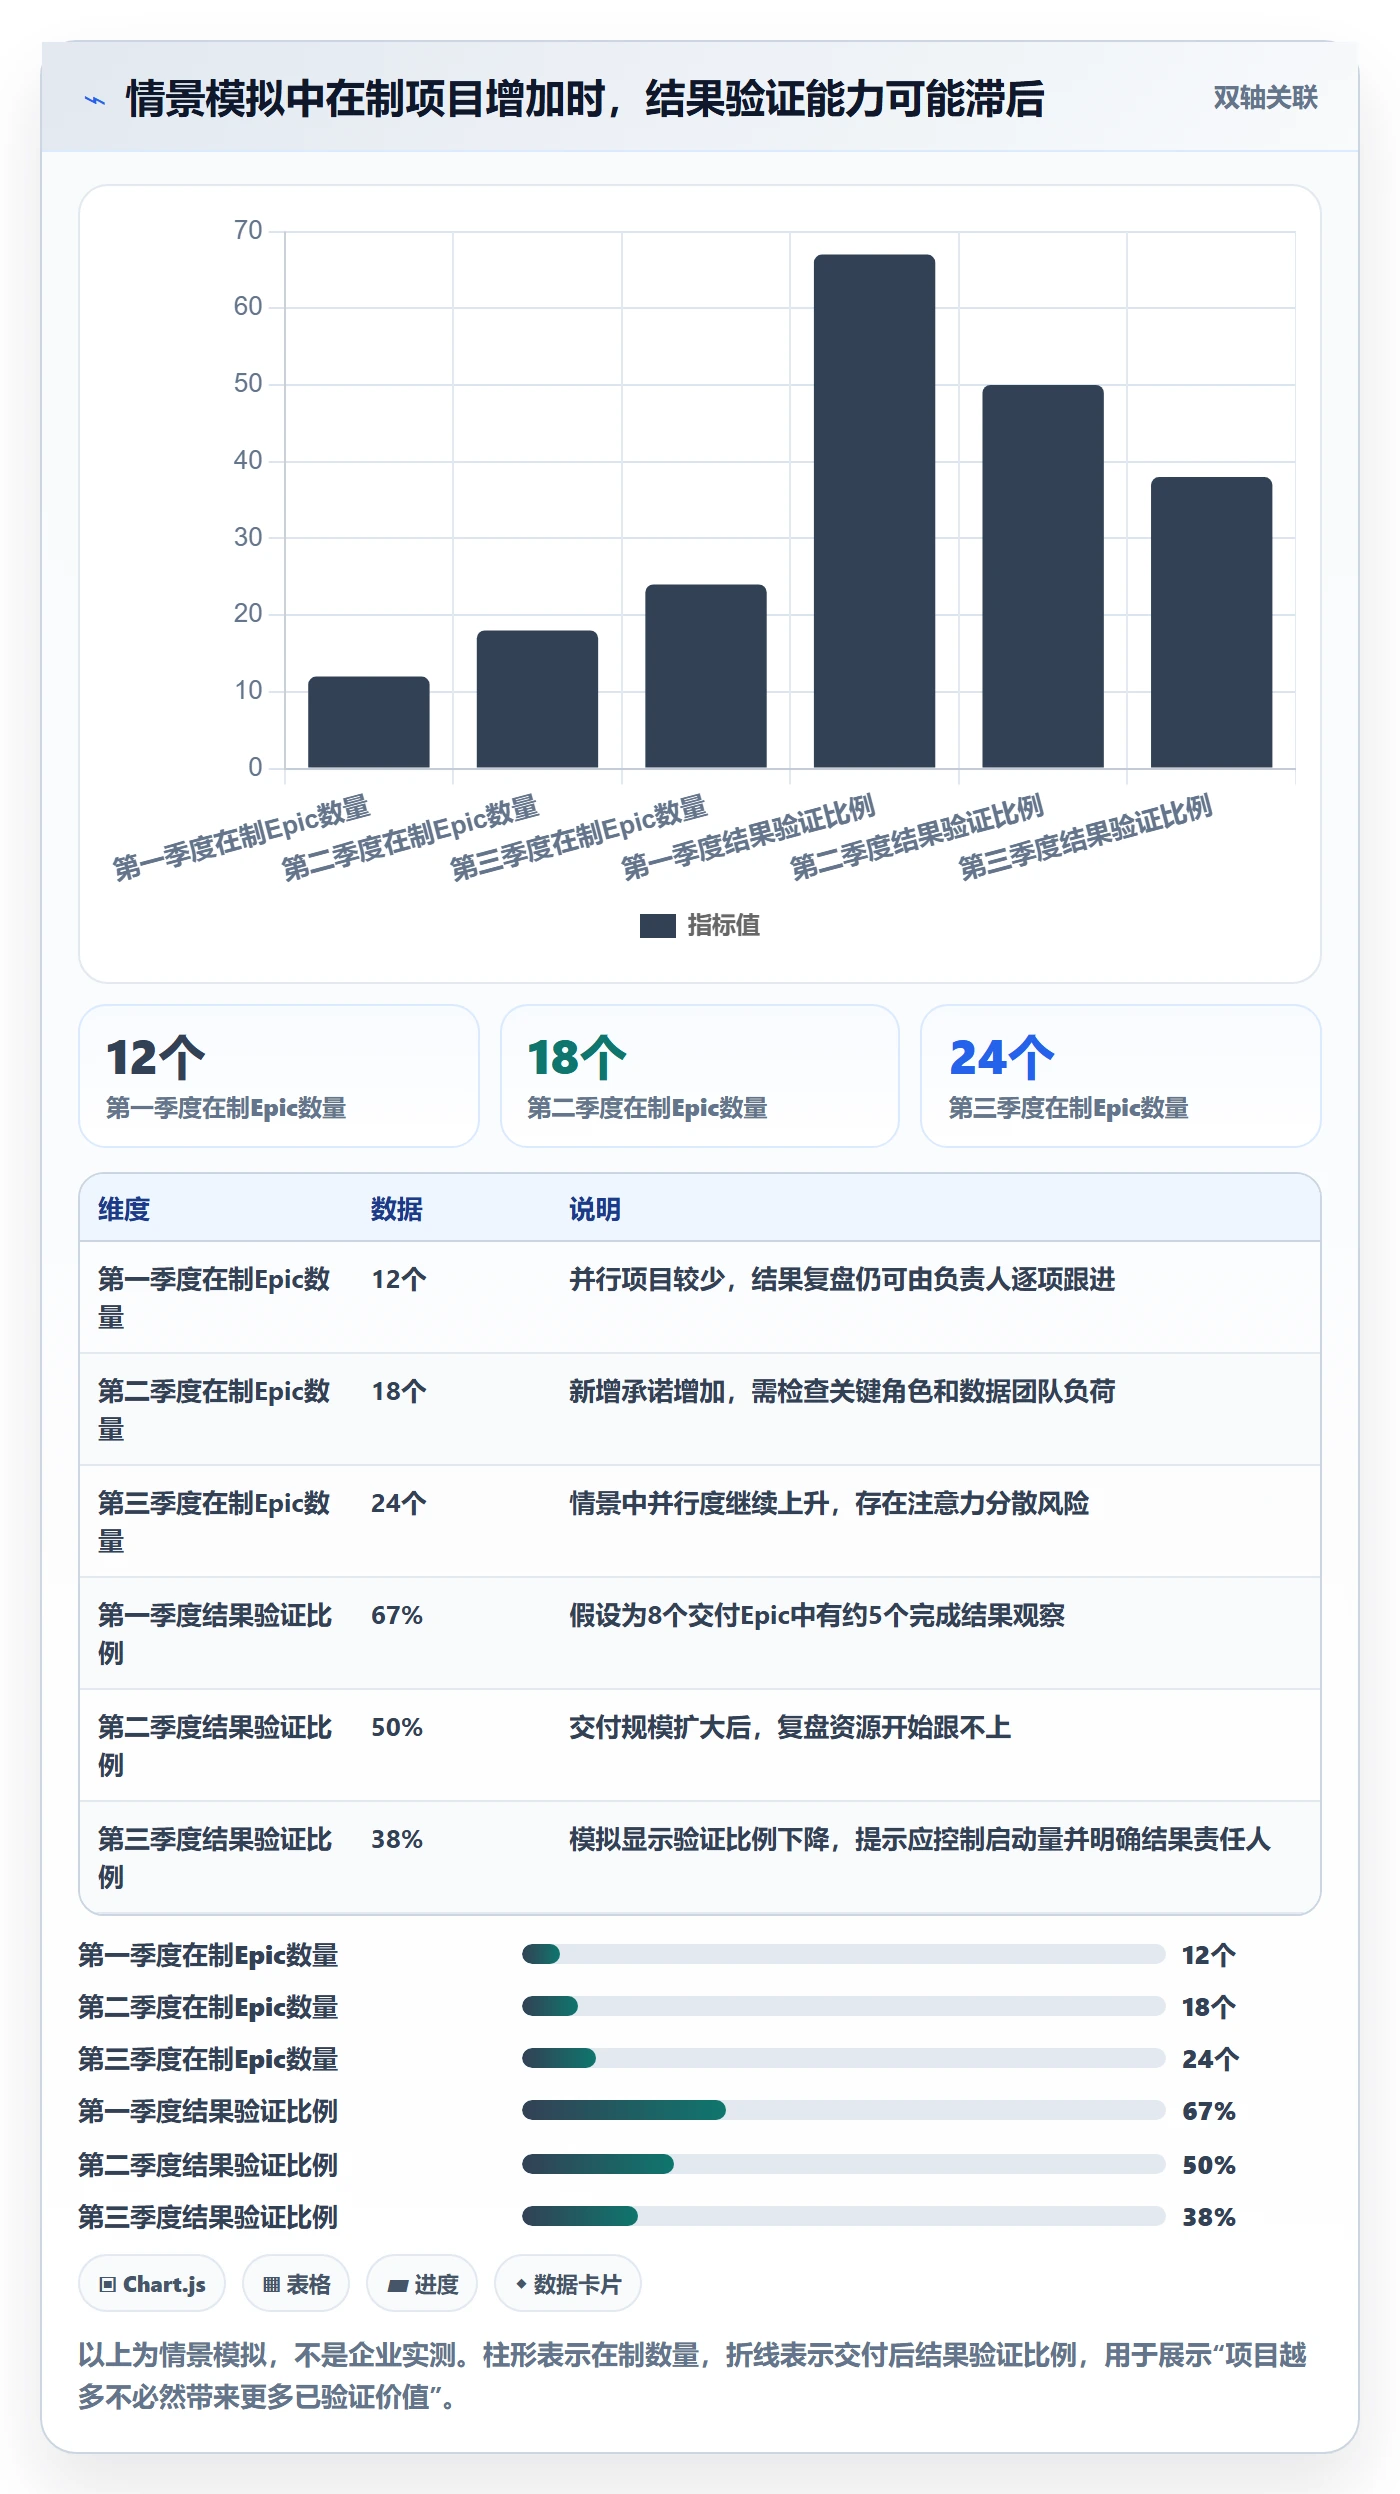Open the 18个 data card
Viewport: 1400px width, 2494px height.
click(x=700, y=1076)
